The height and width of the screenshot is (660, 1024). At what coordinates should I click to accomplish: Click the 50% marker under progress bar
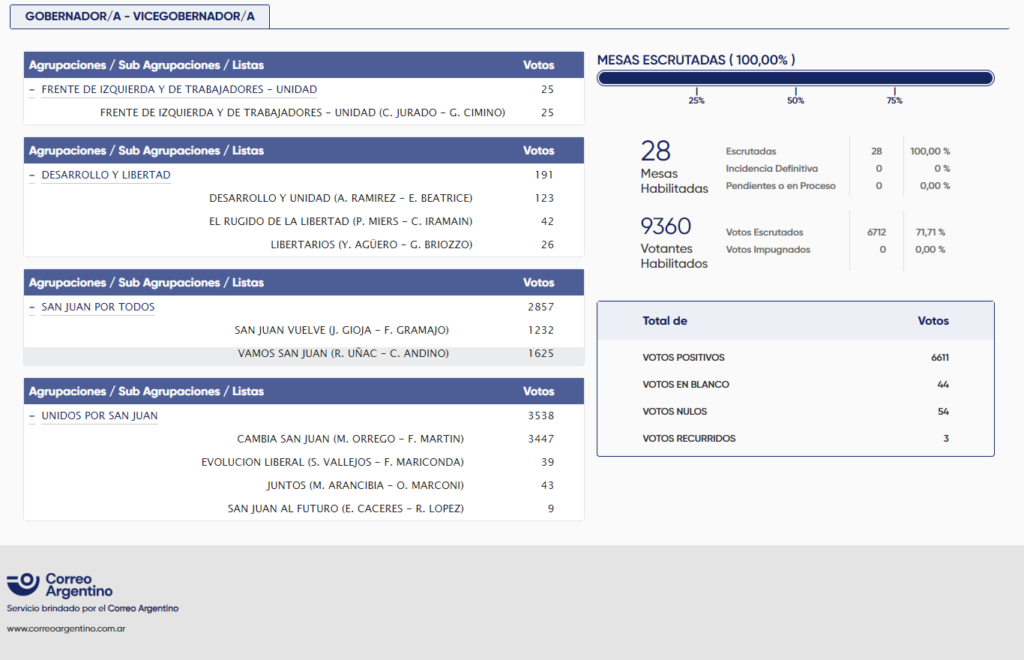pos(795,100)
